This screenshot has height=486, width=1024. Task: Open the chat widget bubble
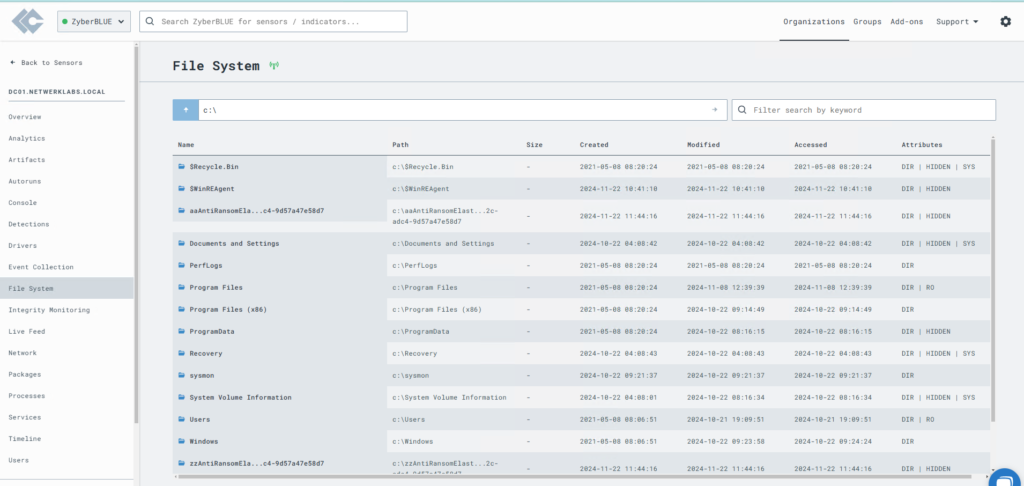coord(1006,478)
